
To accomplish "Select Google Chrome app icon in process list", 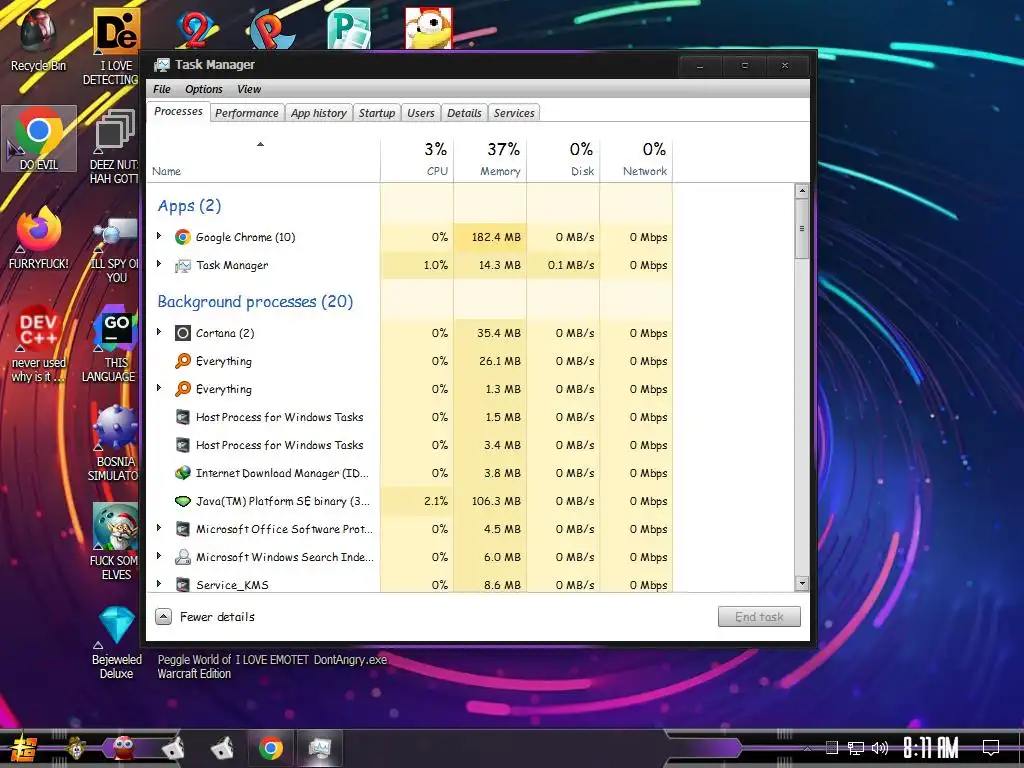I will (x=183, y=237).
